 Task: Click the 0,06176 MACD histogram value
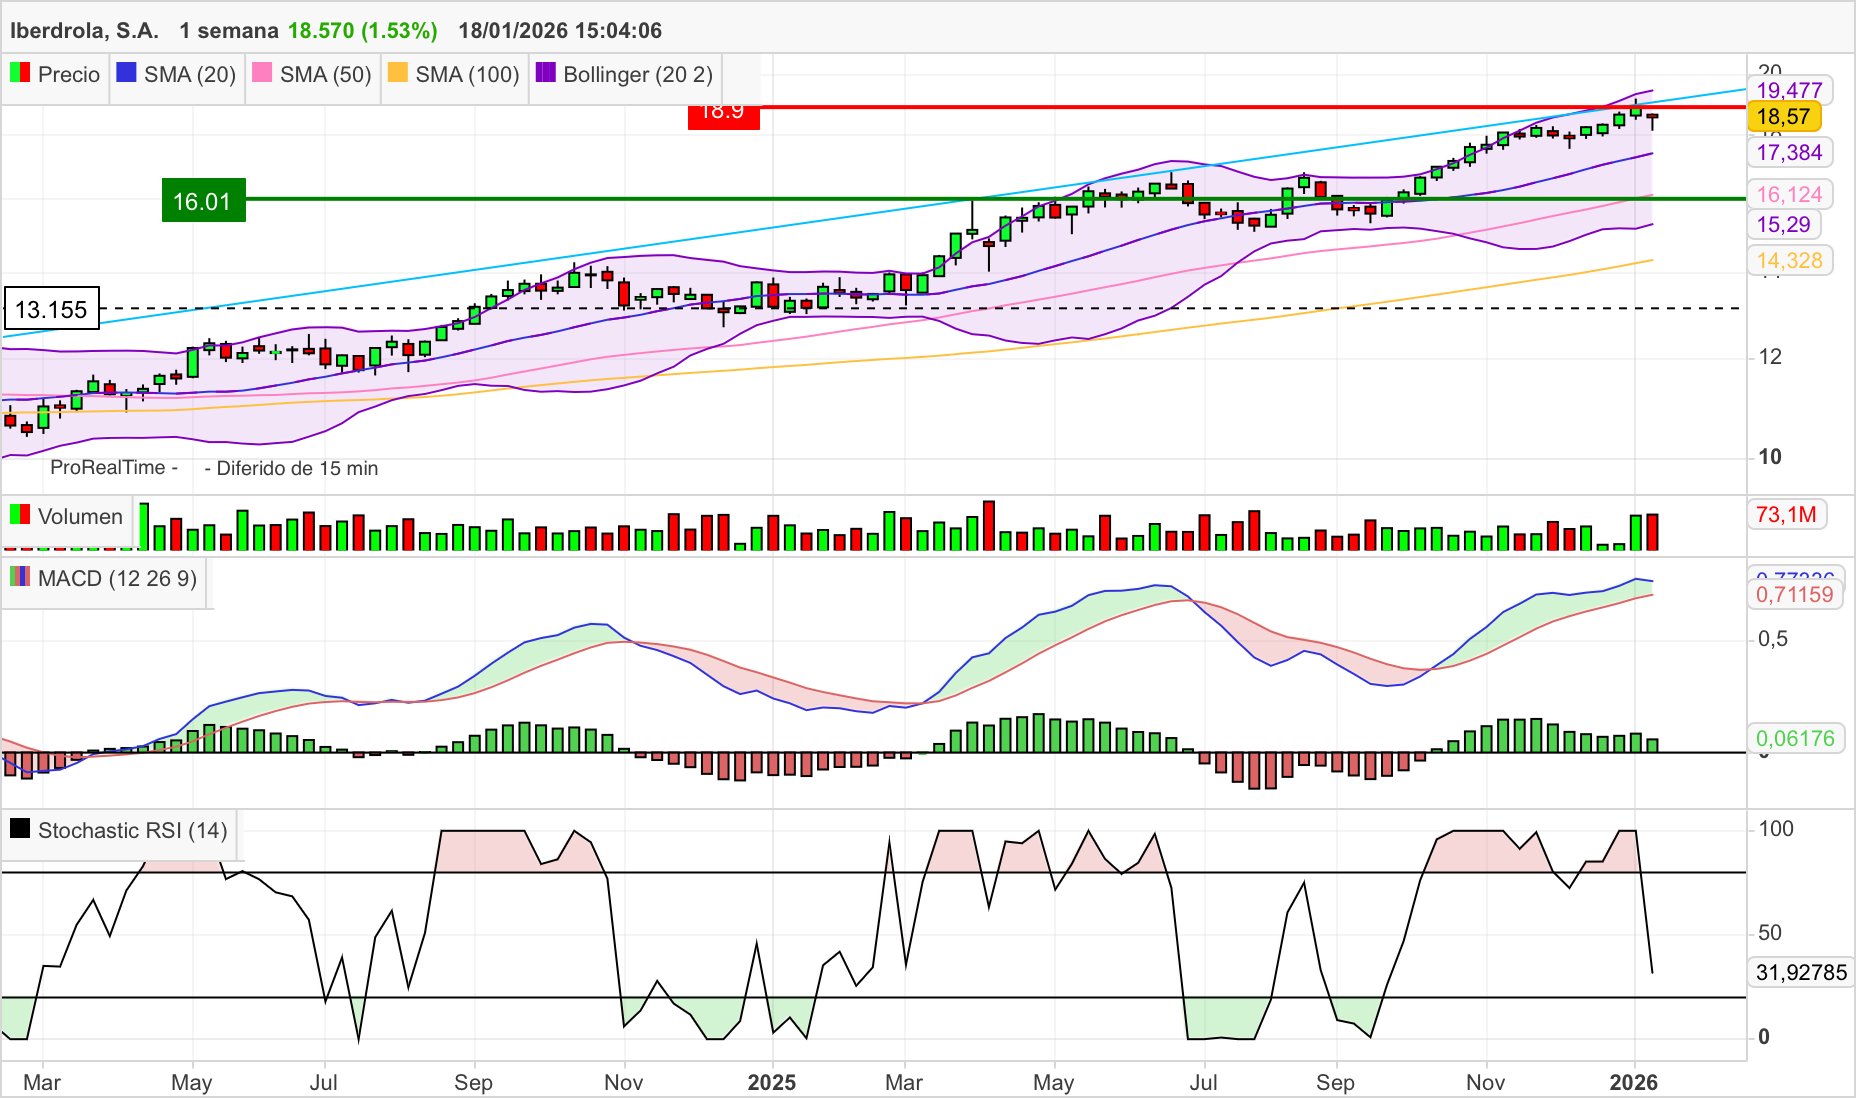pos(1795,739)
